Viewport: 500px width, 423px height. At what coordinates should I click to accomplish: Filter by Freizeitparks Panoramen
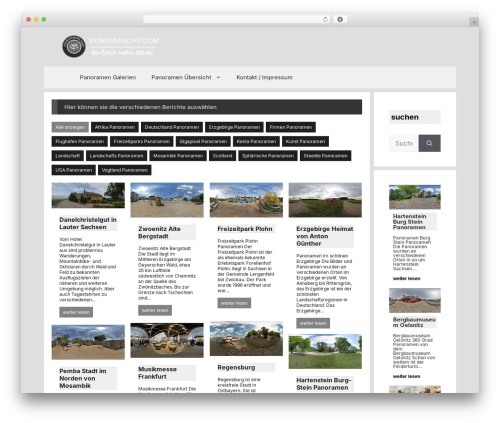coord(142,141)
